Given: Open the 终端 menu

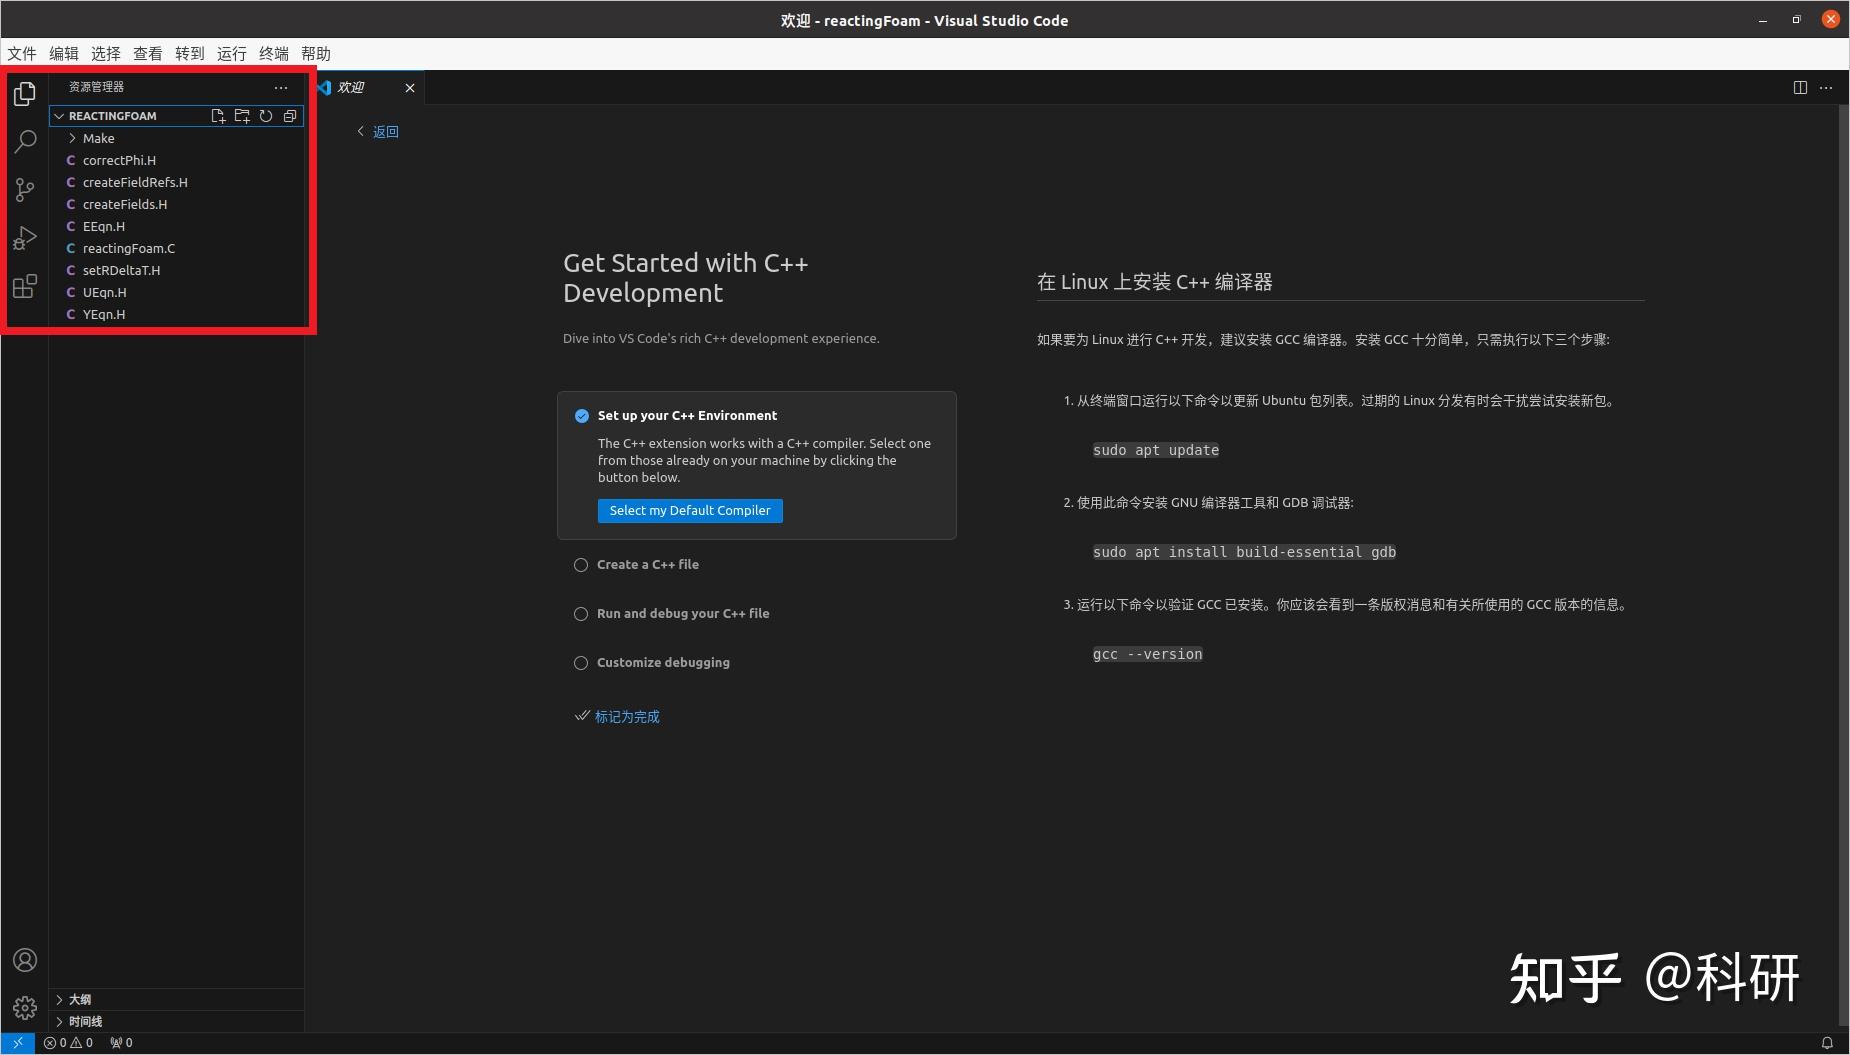Looking at the screenshot, I should click(273, 53).
